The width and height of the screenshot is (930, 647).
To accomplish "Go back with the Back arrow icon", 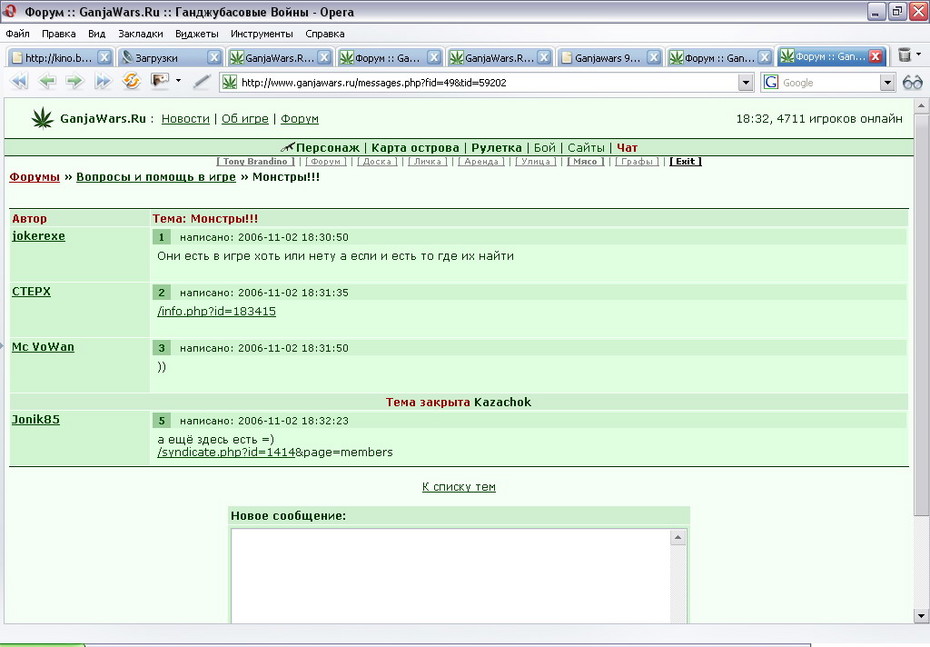I will pyautogui.click(x=47, y=81).
